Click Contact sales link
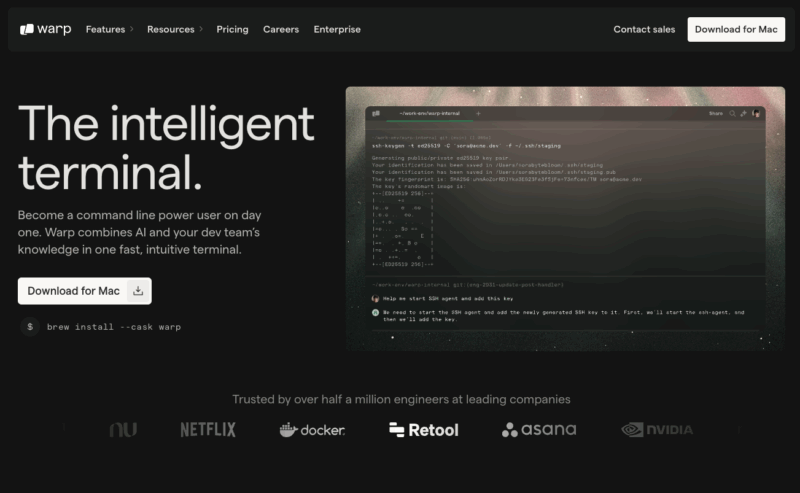The height and width of the screenshot is (493, 800). point(644,29)
